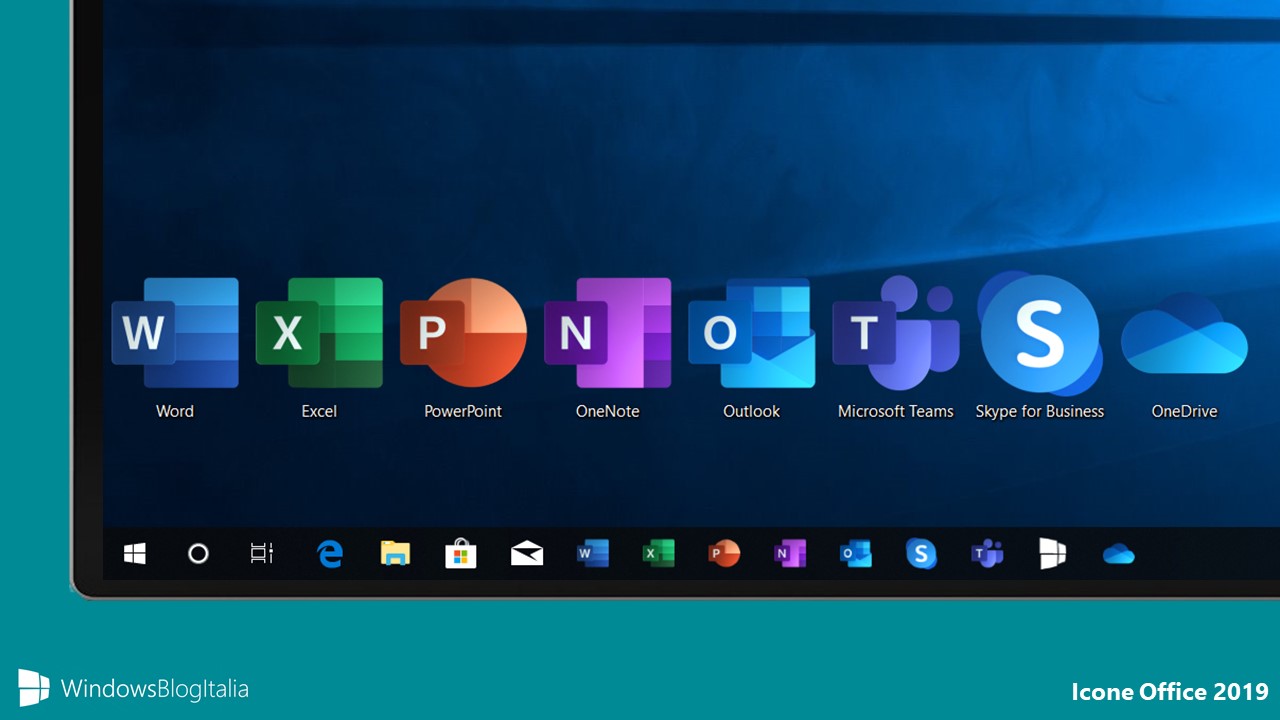
Task: Click the "OneNote" label text
Action: click(607, 411)
